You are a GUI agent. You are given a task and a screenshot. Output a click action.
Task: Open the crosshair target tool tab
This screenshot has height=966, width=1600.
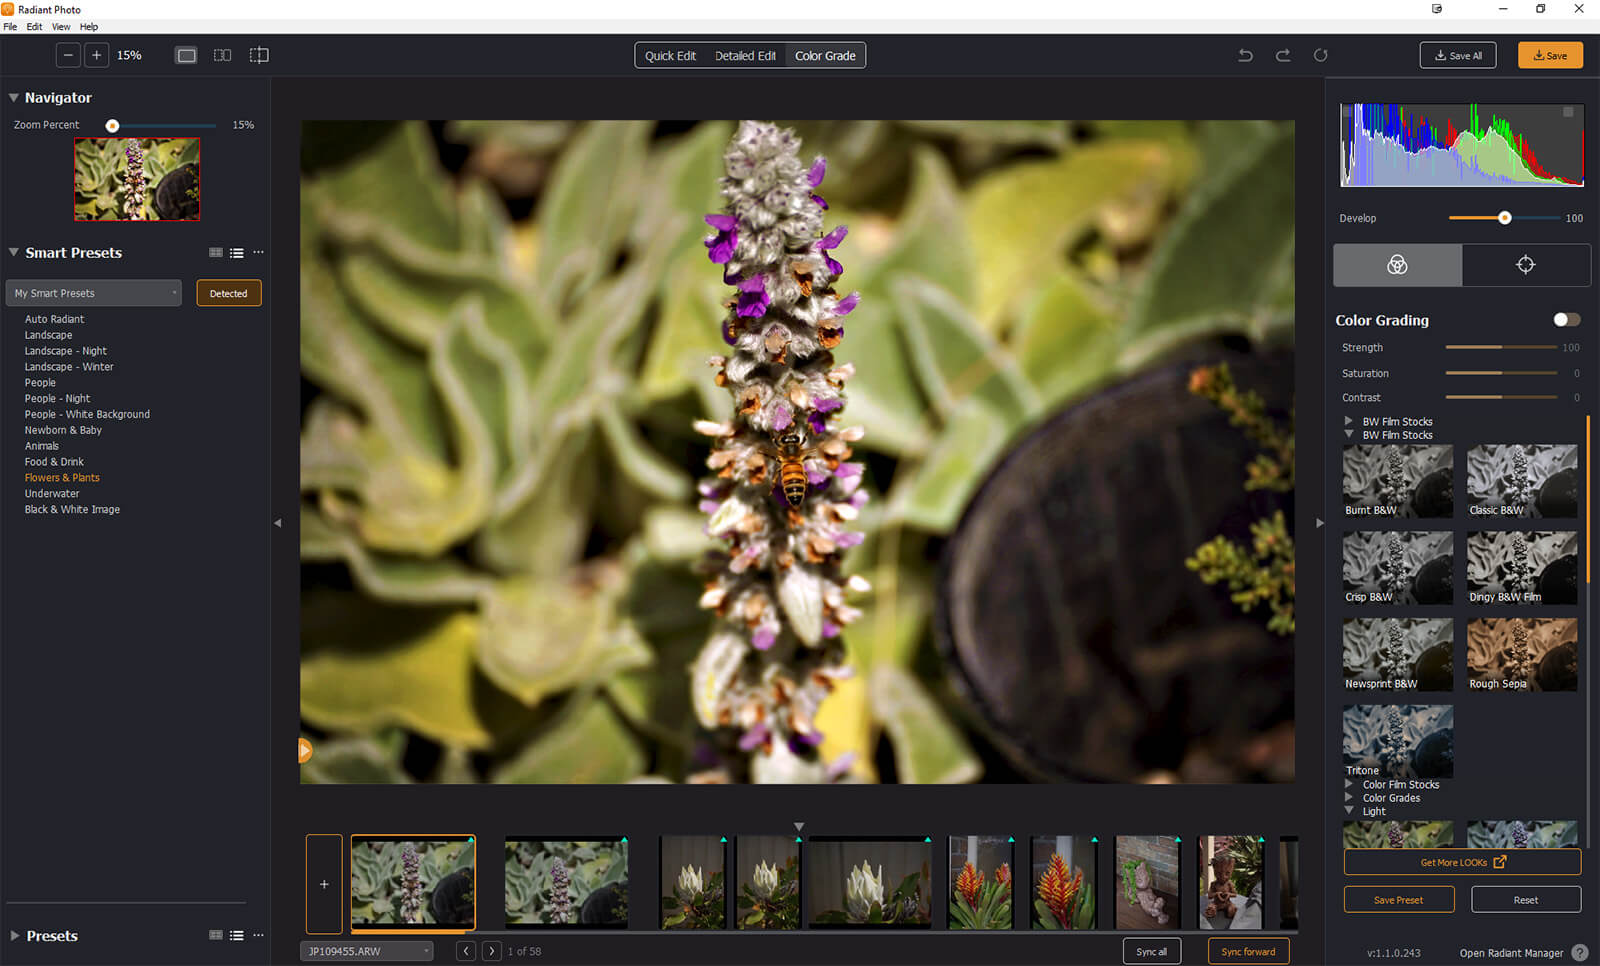click(1525, 265)
